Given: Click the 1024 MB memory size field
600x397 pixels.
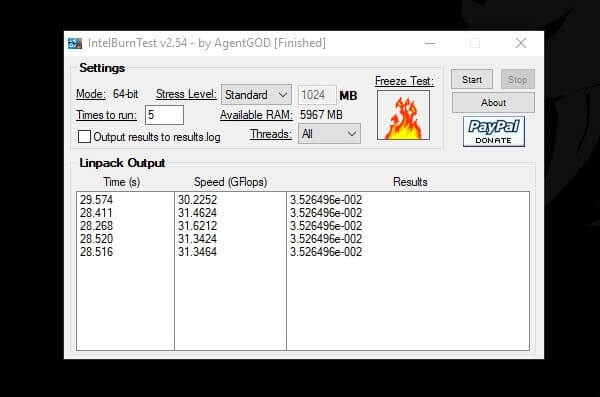Looking at the screenshot, I should tap(317, 95).
